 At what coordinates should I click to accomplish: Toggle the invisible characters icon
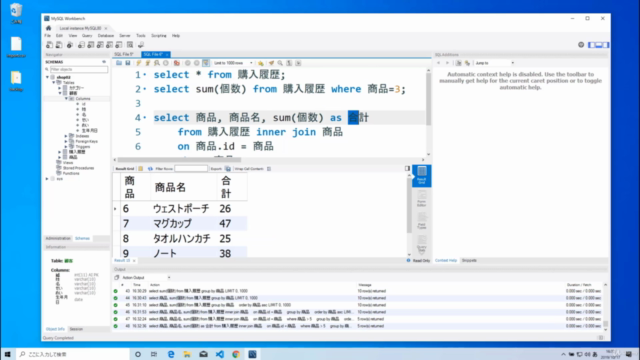289,63
